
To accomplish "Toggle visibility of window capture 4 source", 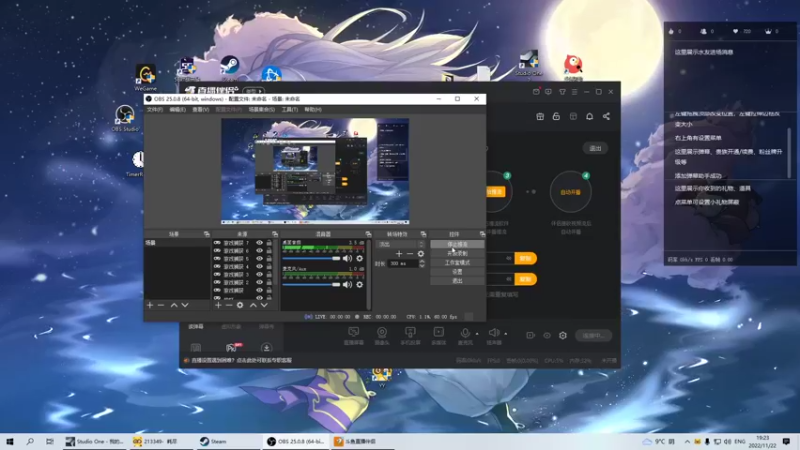I will click(259, 266).
